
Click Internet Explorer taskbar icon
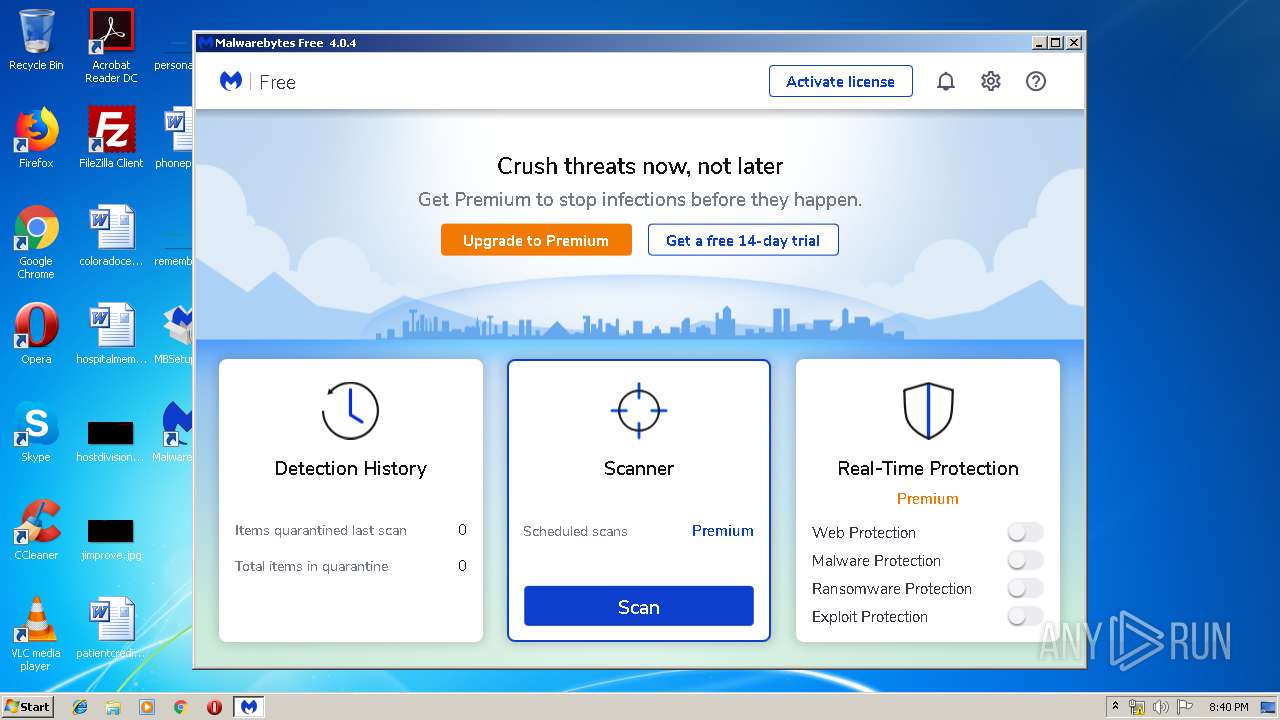click(80, 707)
